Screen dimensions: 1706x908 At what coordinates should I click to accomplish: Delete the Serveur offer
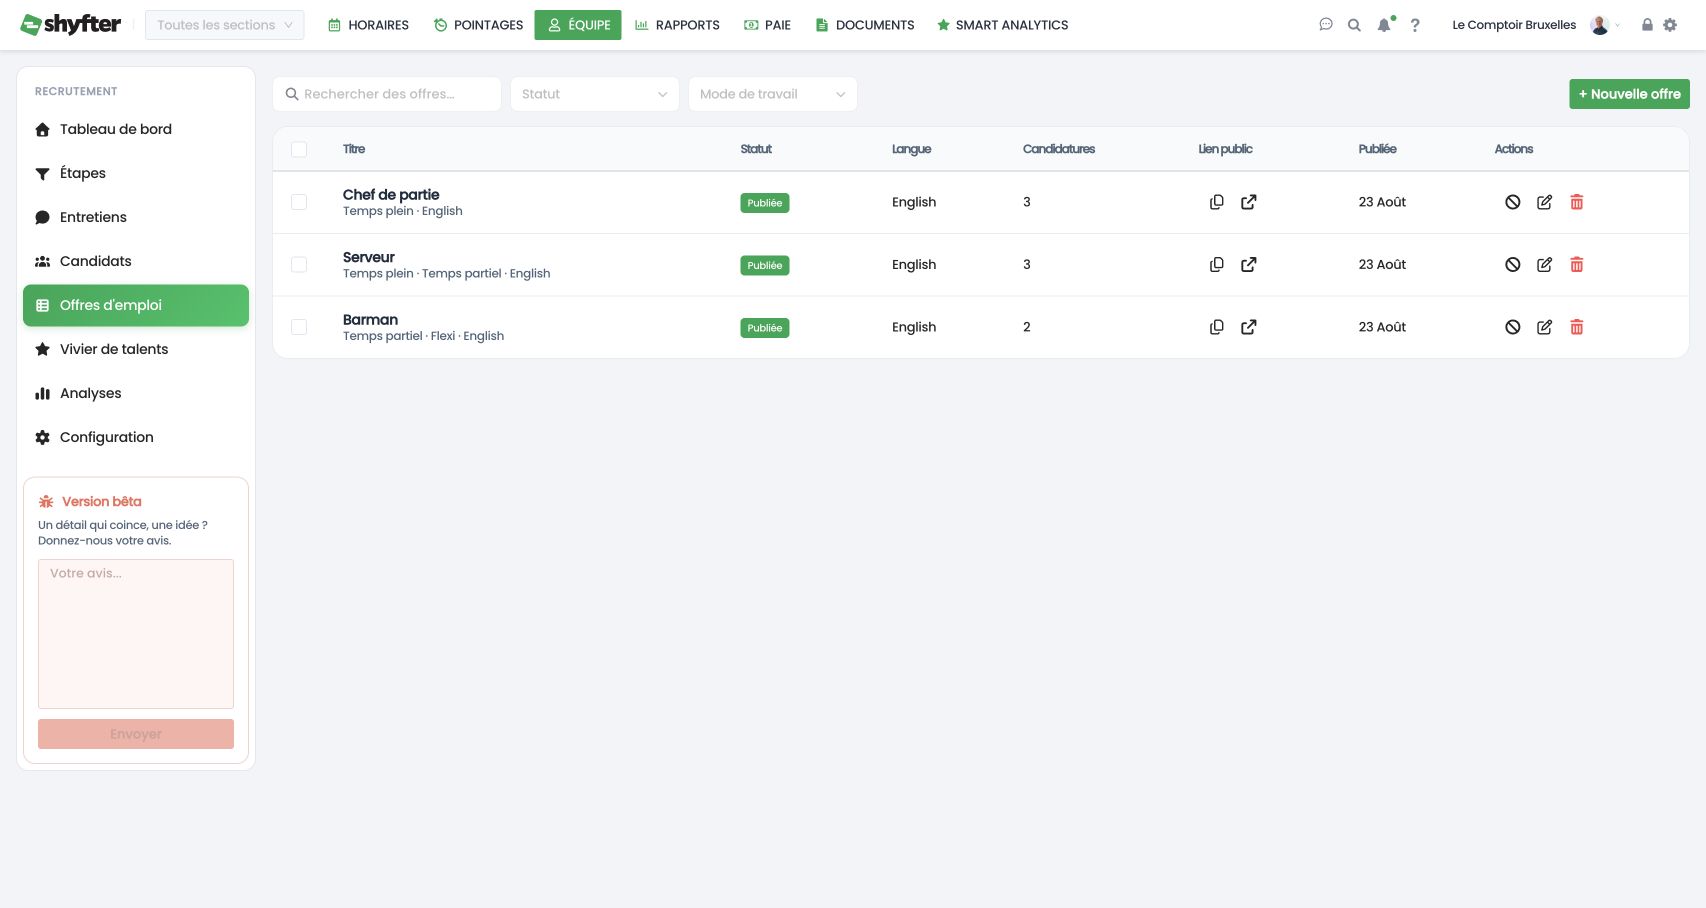(1577, 265)
